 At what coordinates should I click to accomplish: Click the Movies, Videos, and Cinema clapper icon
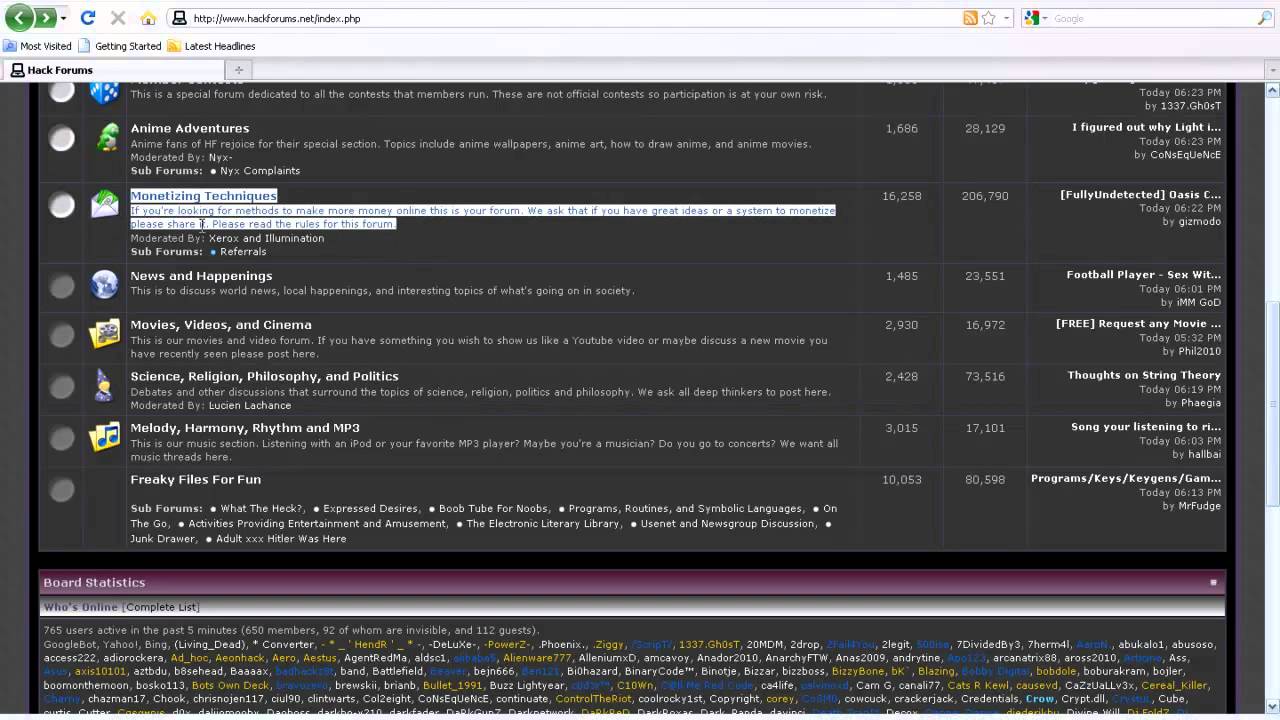[x=105, y=333]
